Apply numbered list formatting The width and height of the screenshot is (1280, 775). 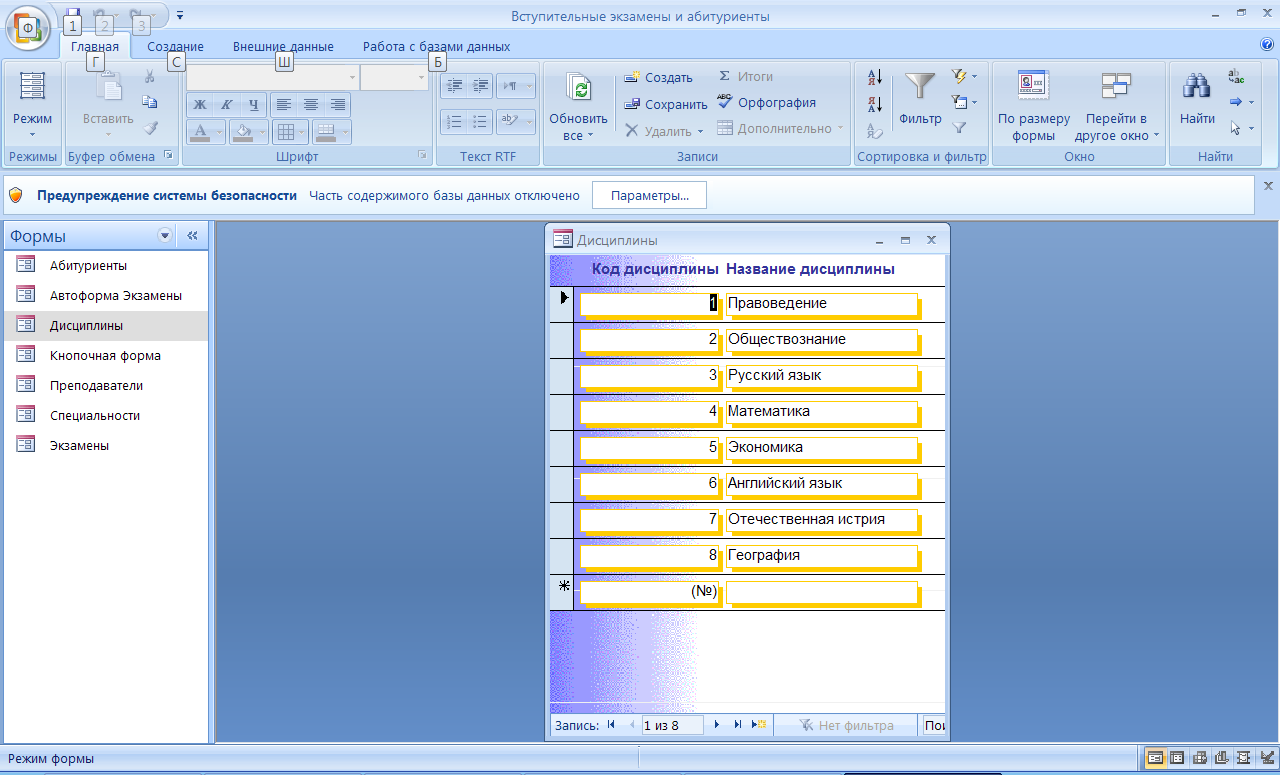tap(456, 121)
